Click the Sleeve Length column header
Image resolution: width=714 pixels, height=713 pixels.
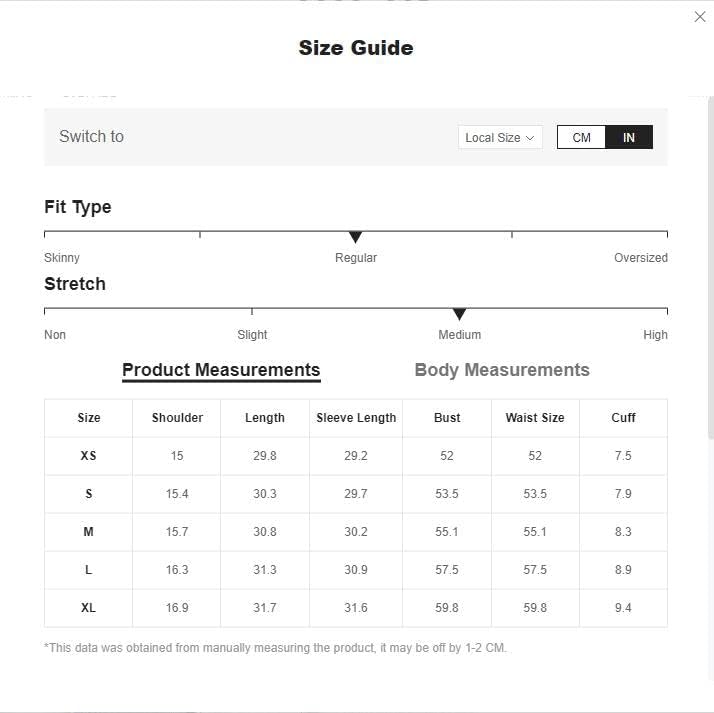click(356, 418)
